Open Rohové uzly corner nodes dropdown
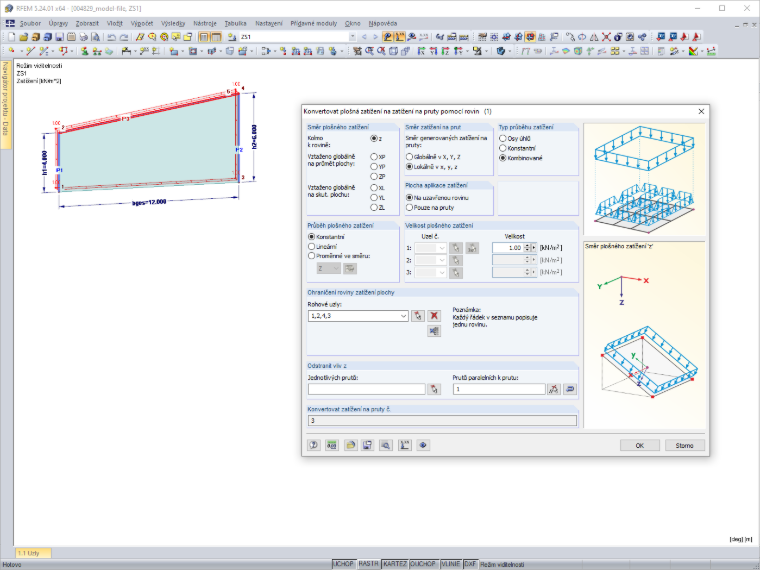760x570 pixels. pos(403,316)
